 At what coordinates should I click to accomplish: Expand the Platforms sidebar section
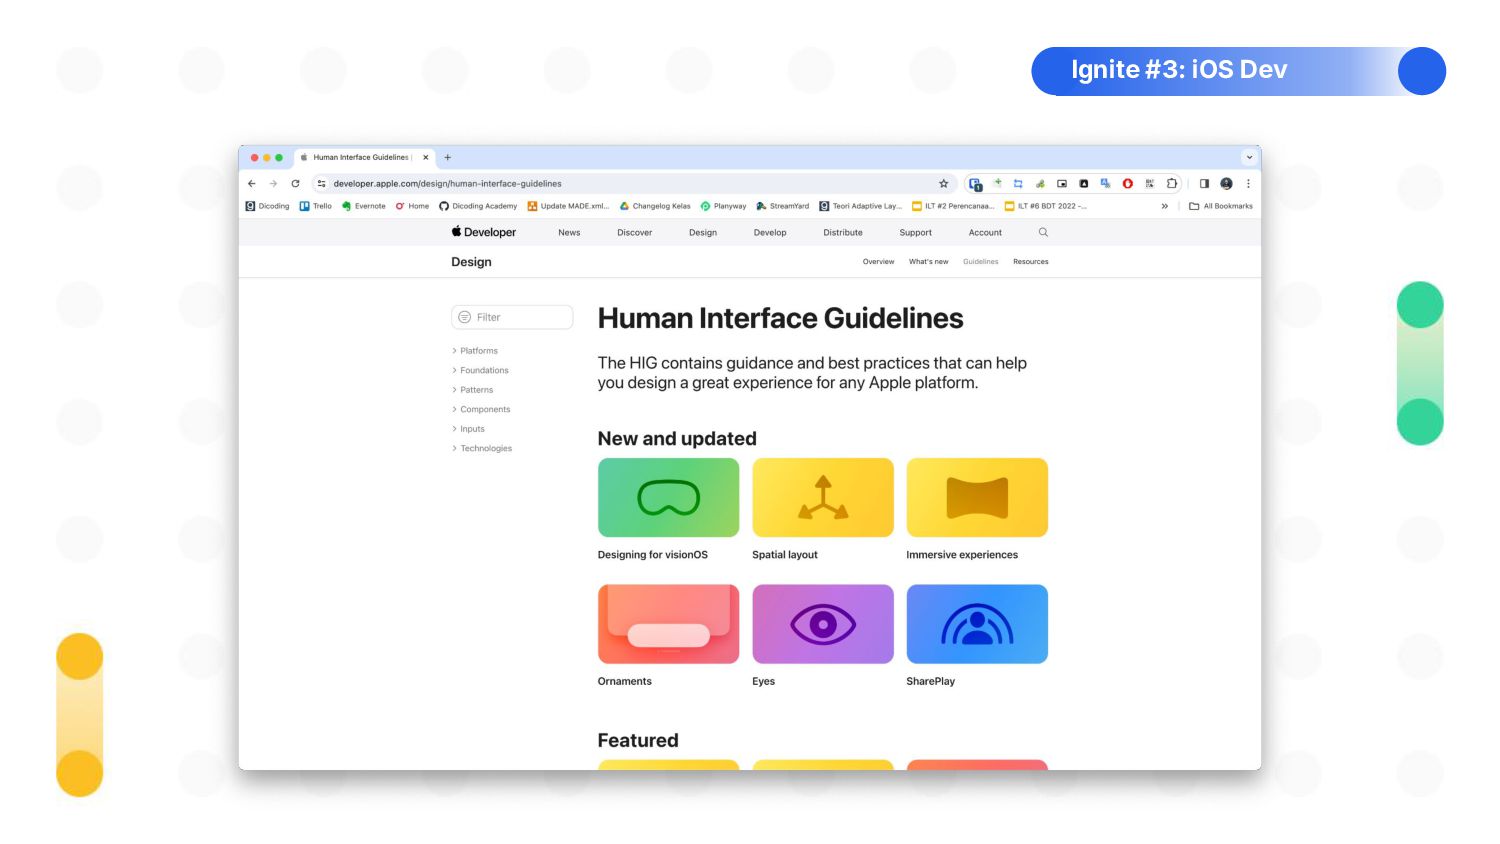pyautogui.click(x=475, y=351)
